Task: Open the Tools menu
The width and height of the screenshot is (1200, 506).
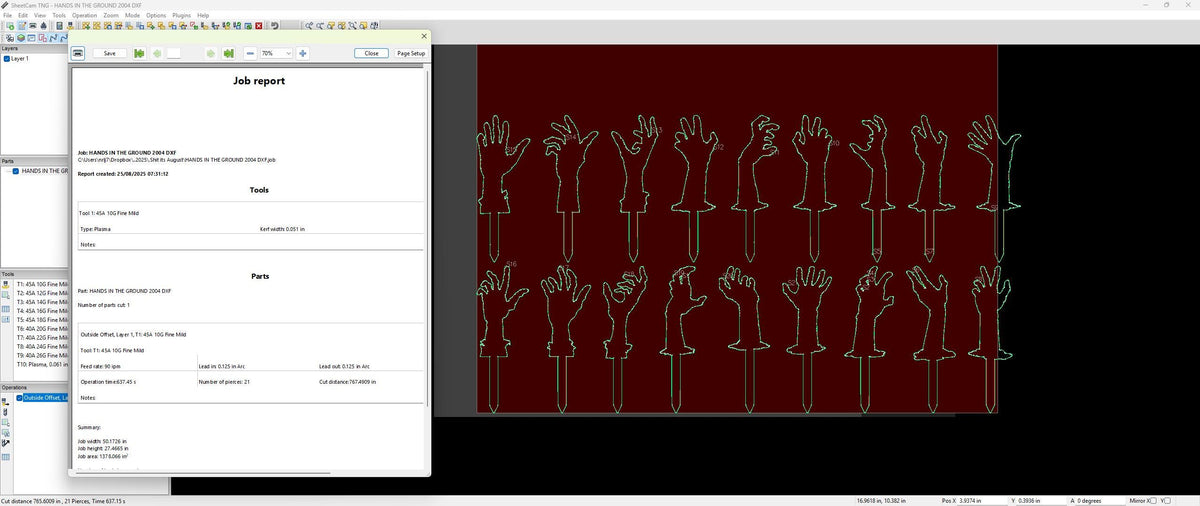Action: coord(59,16)
